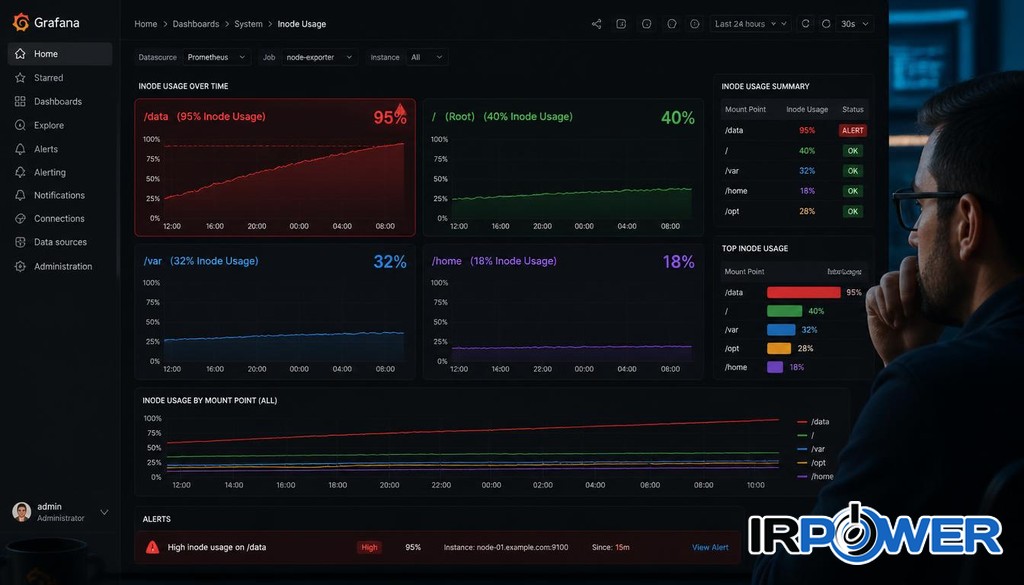Open the Job node-exporter dropdown
The height and width of the screenshot is (585, 1024).
(x=319, y=57)
